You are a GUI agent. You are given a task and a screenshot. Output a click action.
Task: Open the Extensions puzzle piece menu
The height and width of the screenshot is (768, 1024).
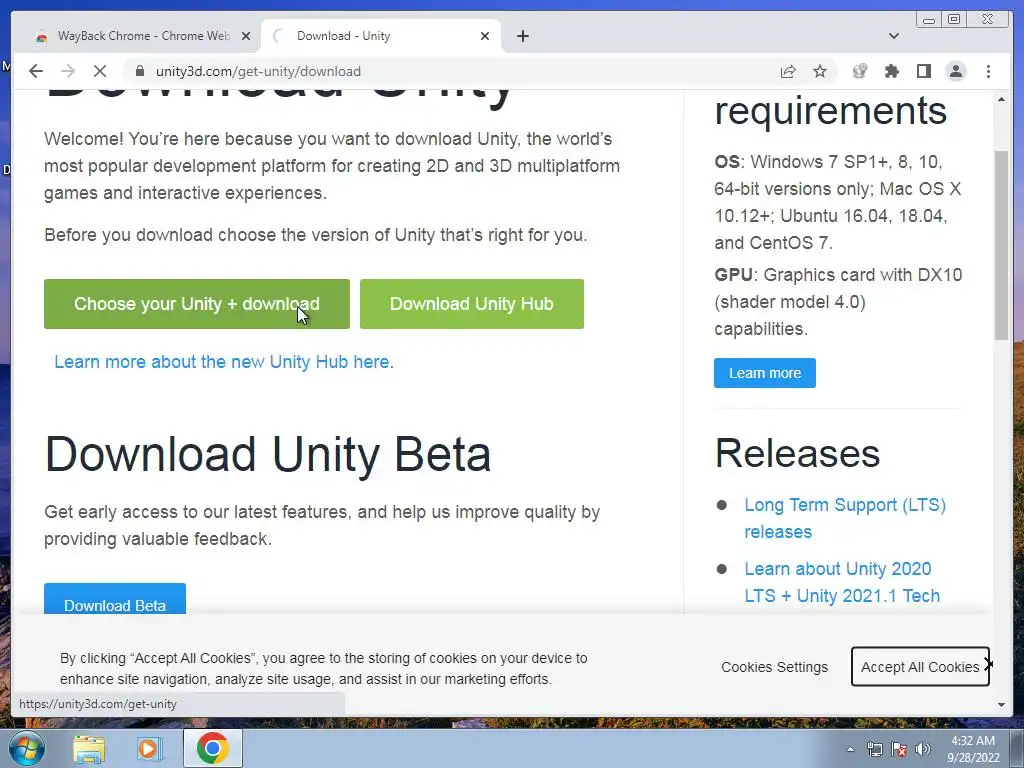point(891,71)
